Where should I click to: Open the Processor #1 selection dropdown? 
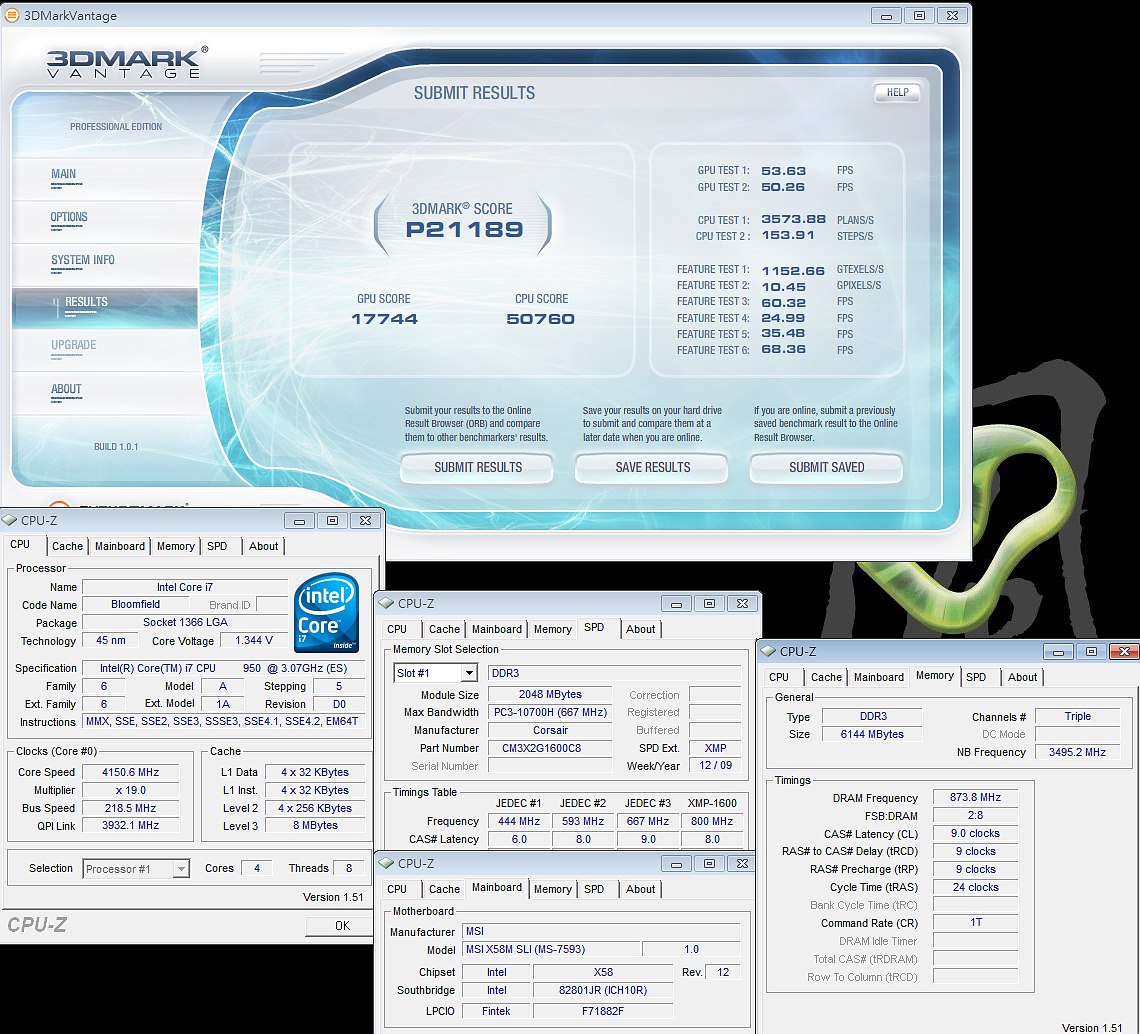[x=181, y=868]
